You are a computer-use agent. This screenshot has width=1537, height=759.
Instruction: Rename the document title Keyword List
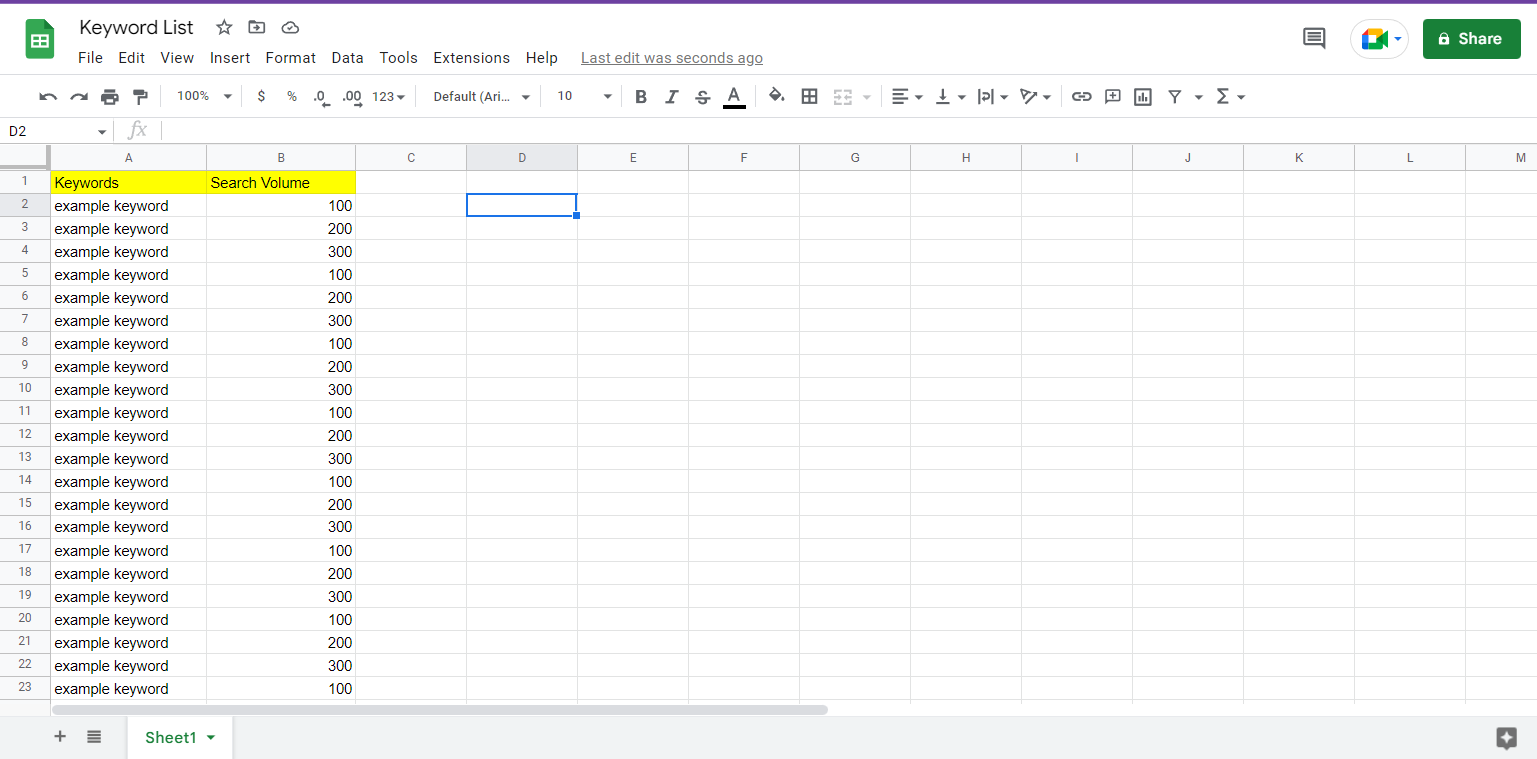[x=137, y=27]
